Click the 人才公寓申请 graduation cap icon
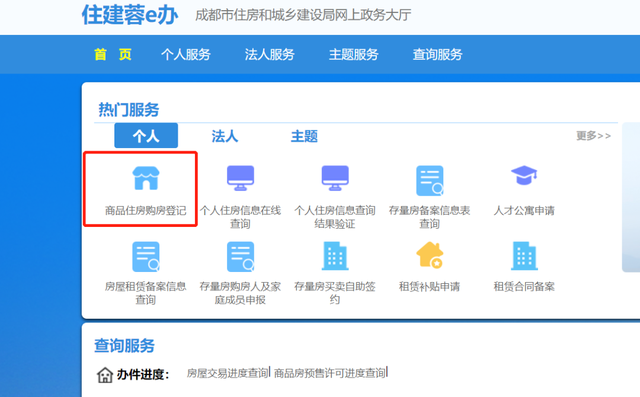 524,175
